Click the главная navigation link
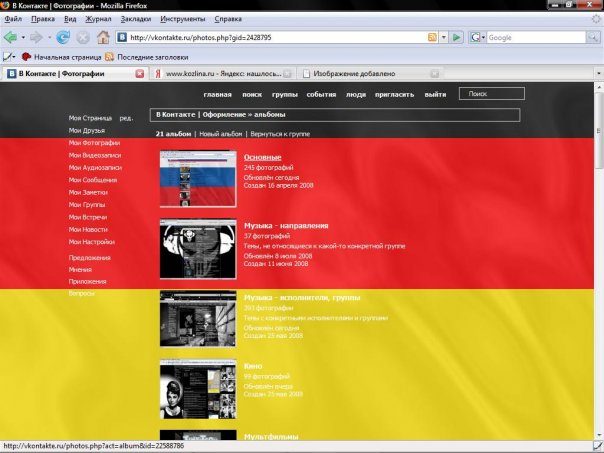Image resolution: width=604 pixels, height=453 pixels. [218, 94]
